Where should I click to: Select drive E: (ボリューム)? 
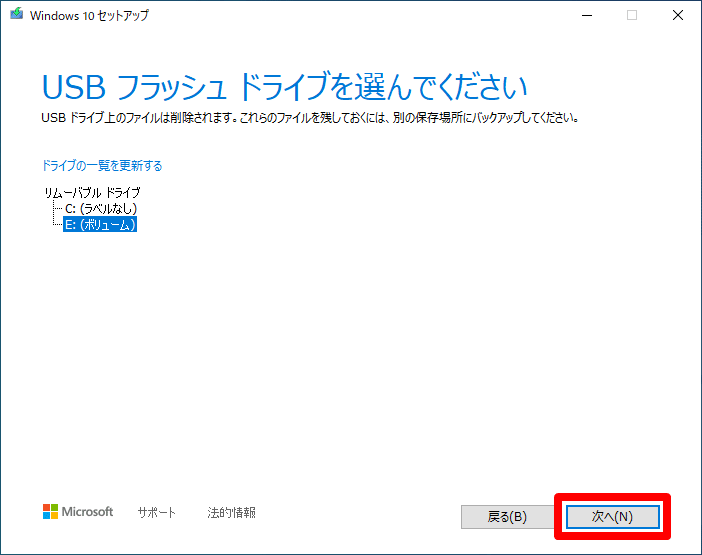click(100, 225)
